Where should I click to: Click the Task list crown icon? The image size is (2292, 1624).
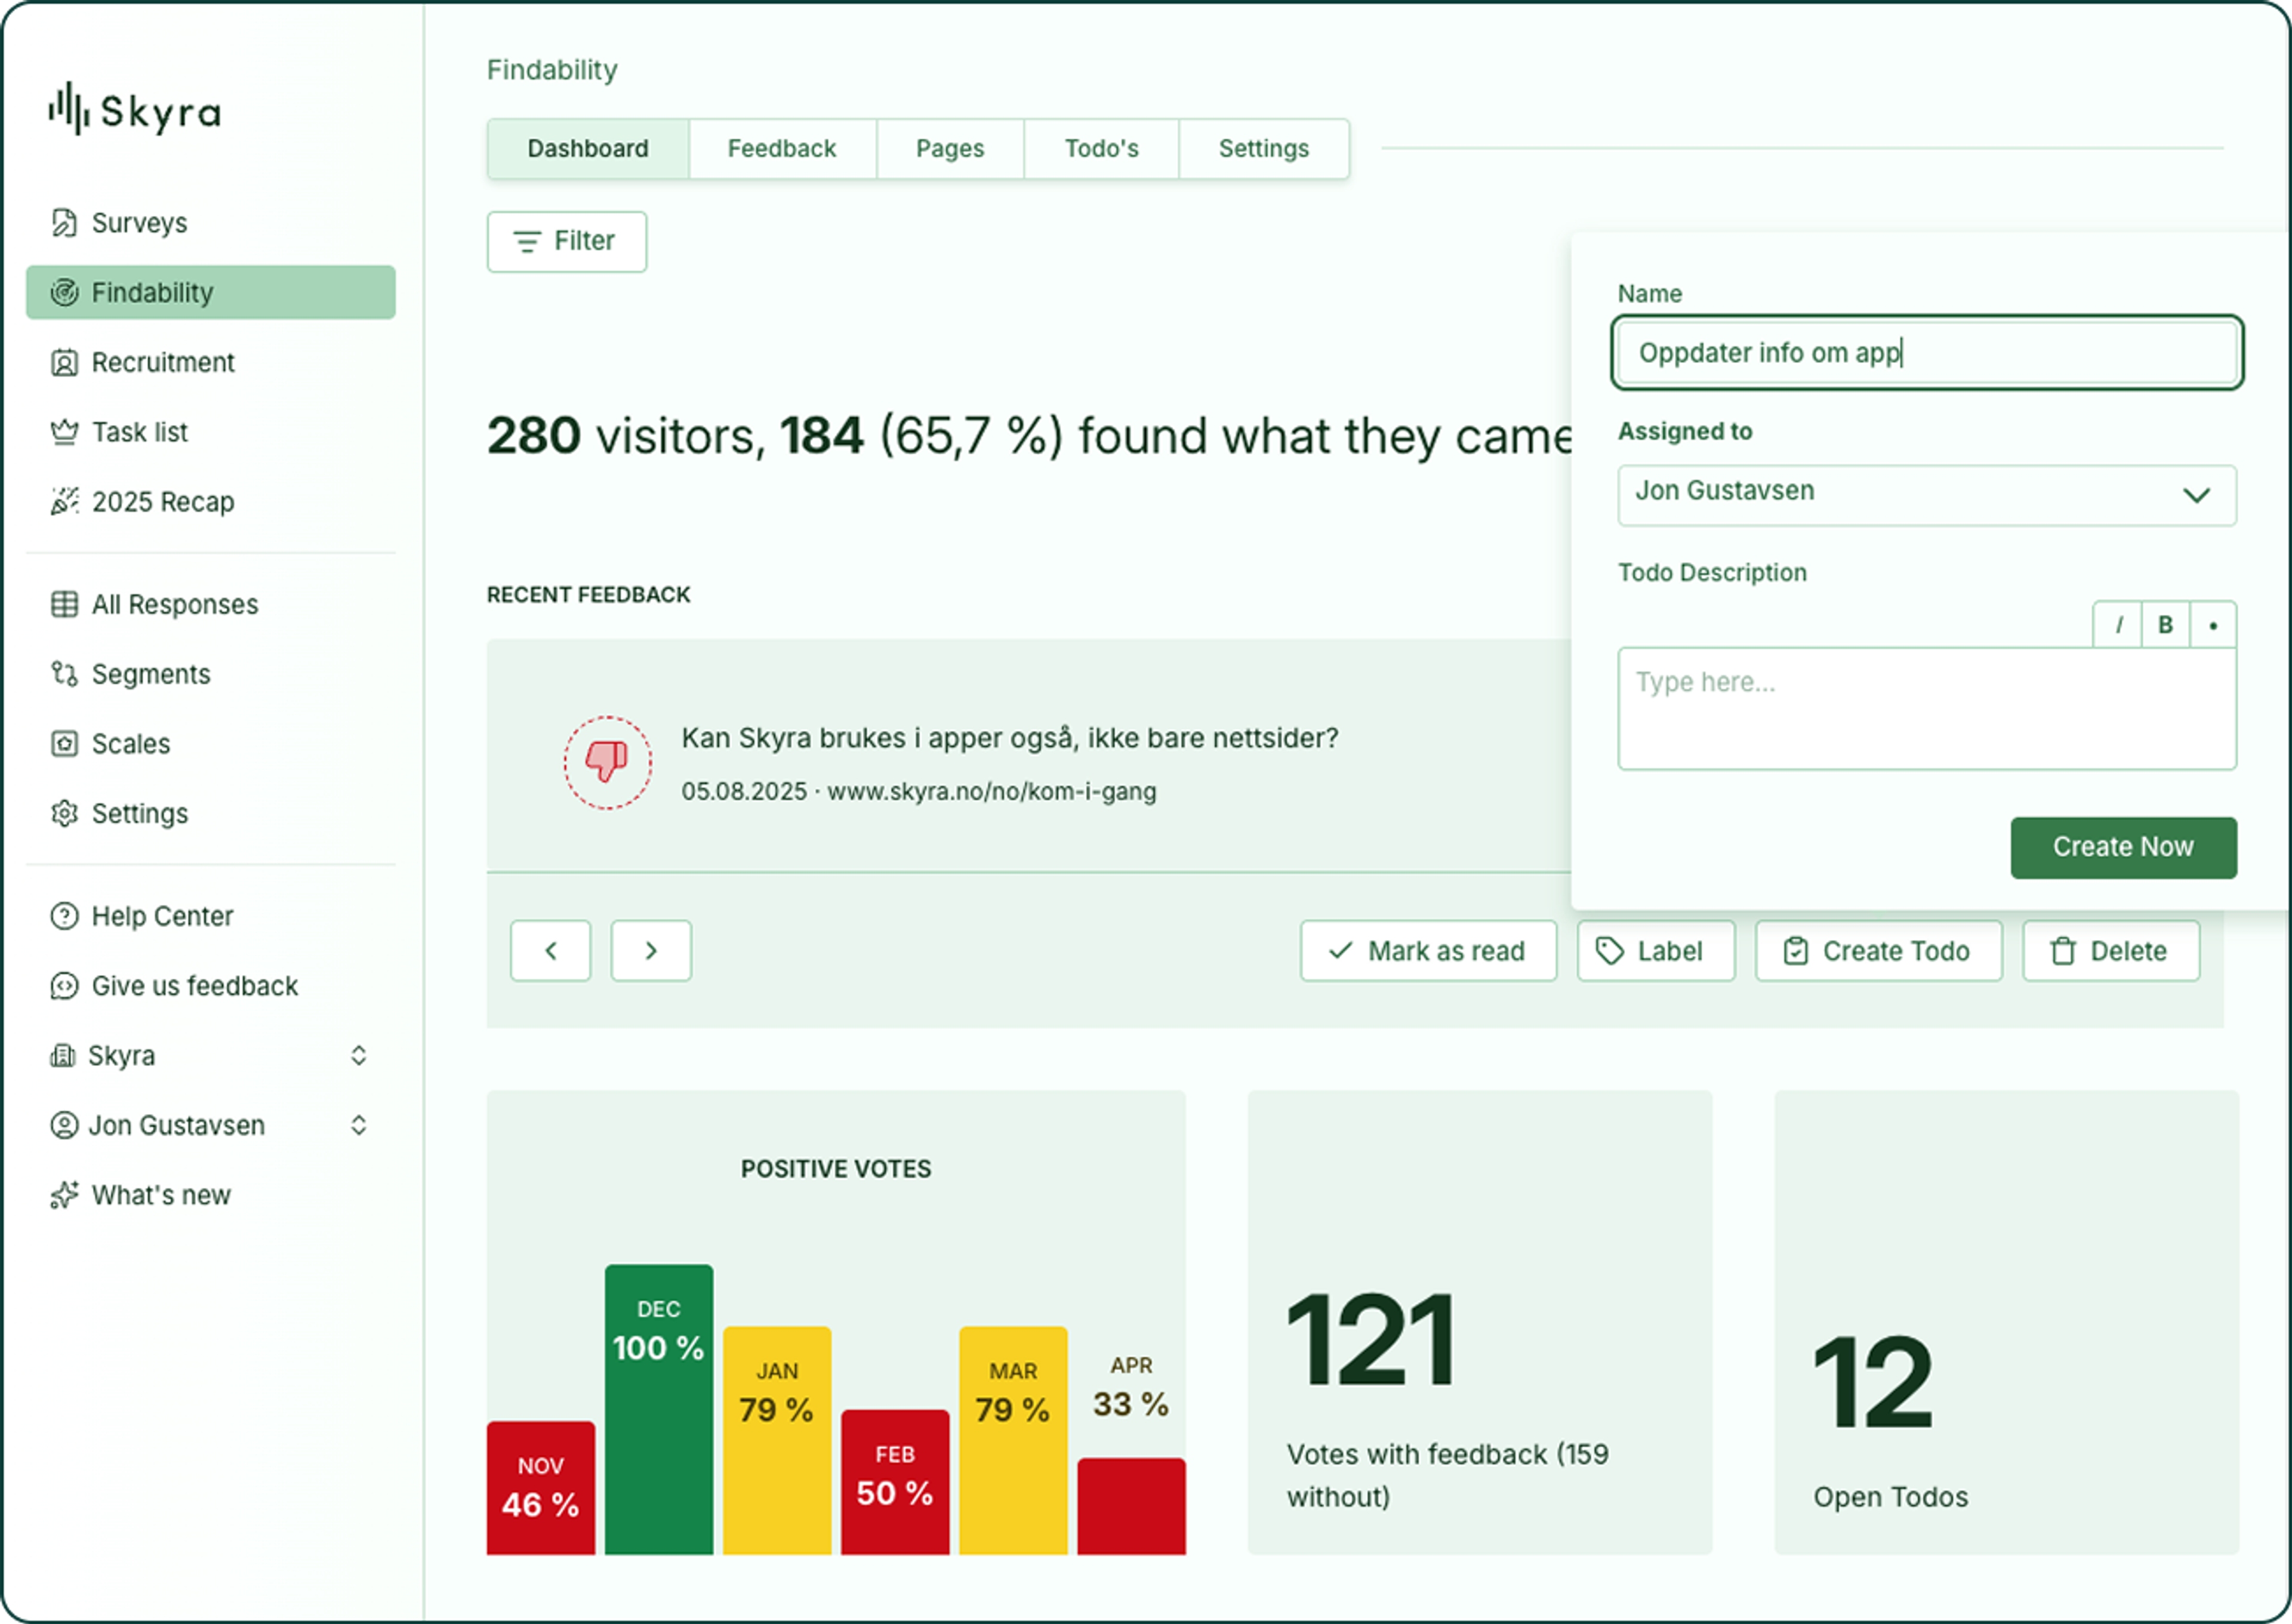click(x=64, y=432)
